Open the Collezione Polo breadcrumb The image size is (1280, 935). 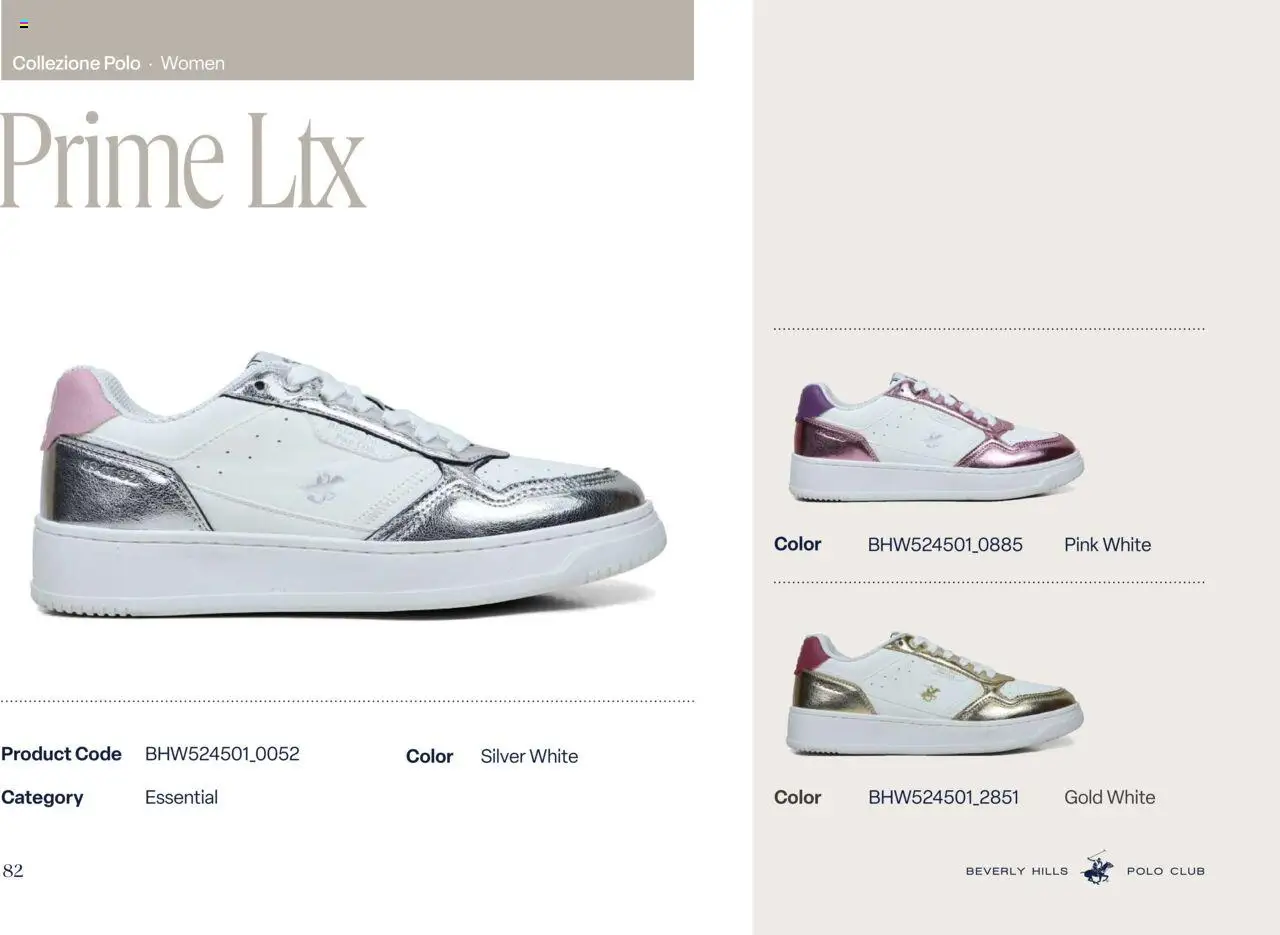click(x=76, y=63)
